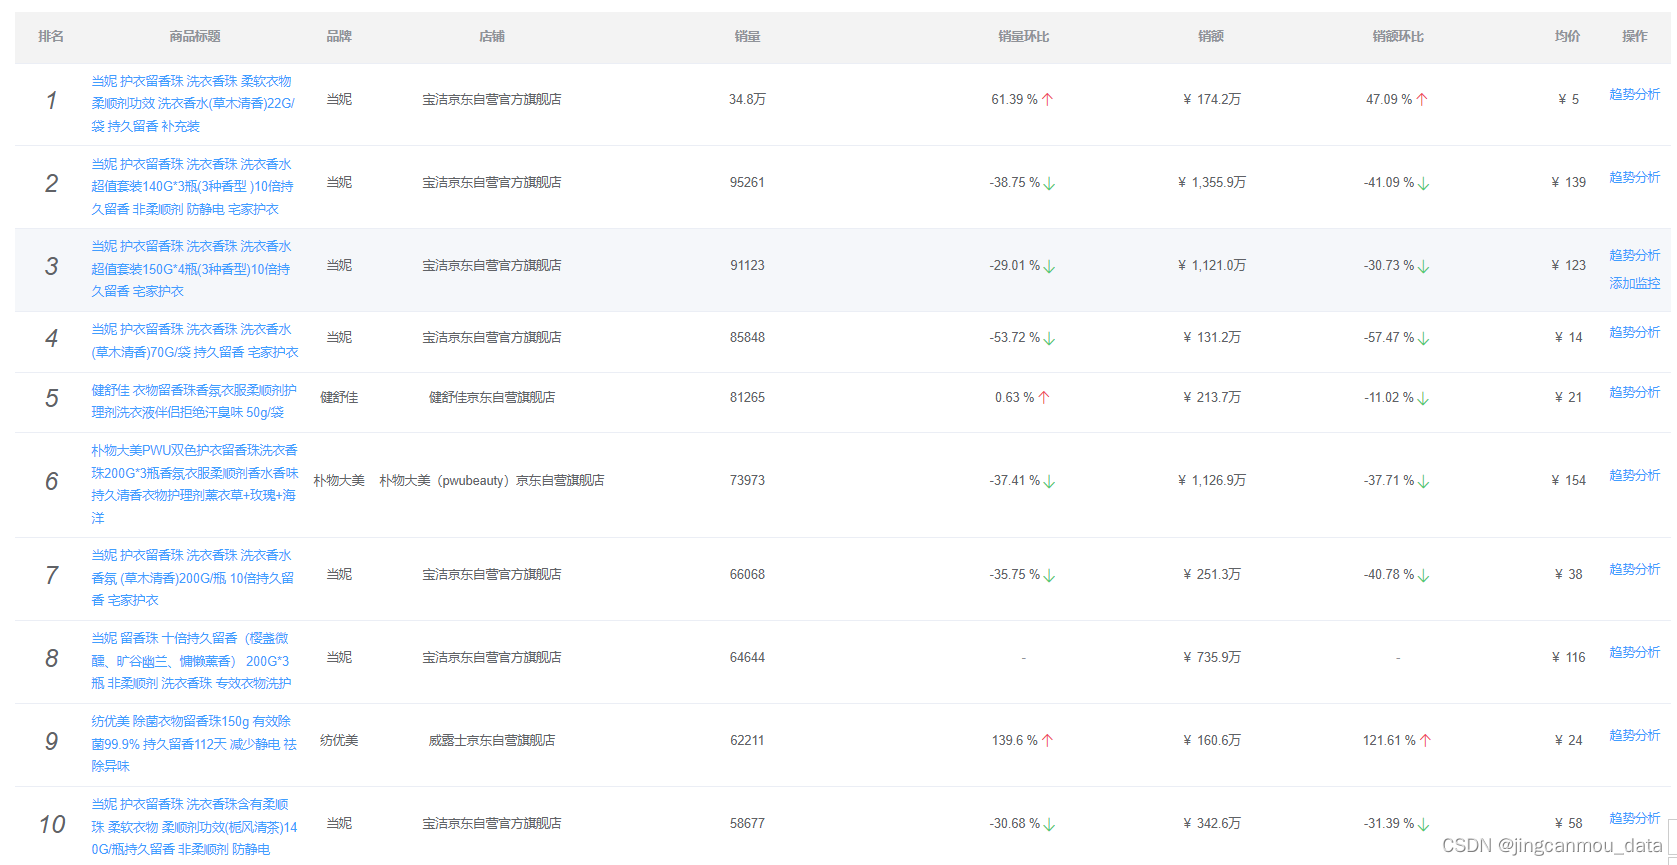Open 趋势分析 for the 纺优美 product row

[1634, 735]
